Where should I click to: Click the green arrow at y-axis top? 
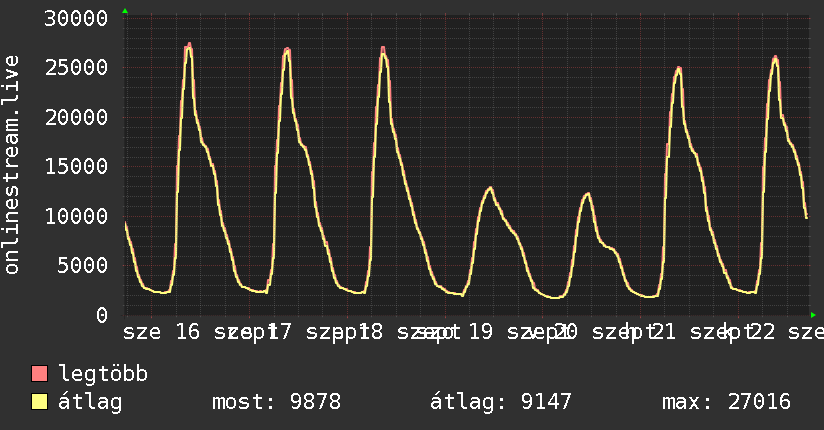125,11
